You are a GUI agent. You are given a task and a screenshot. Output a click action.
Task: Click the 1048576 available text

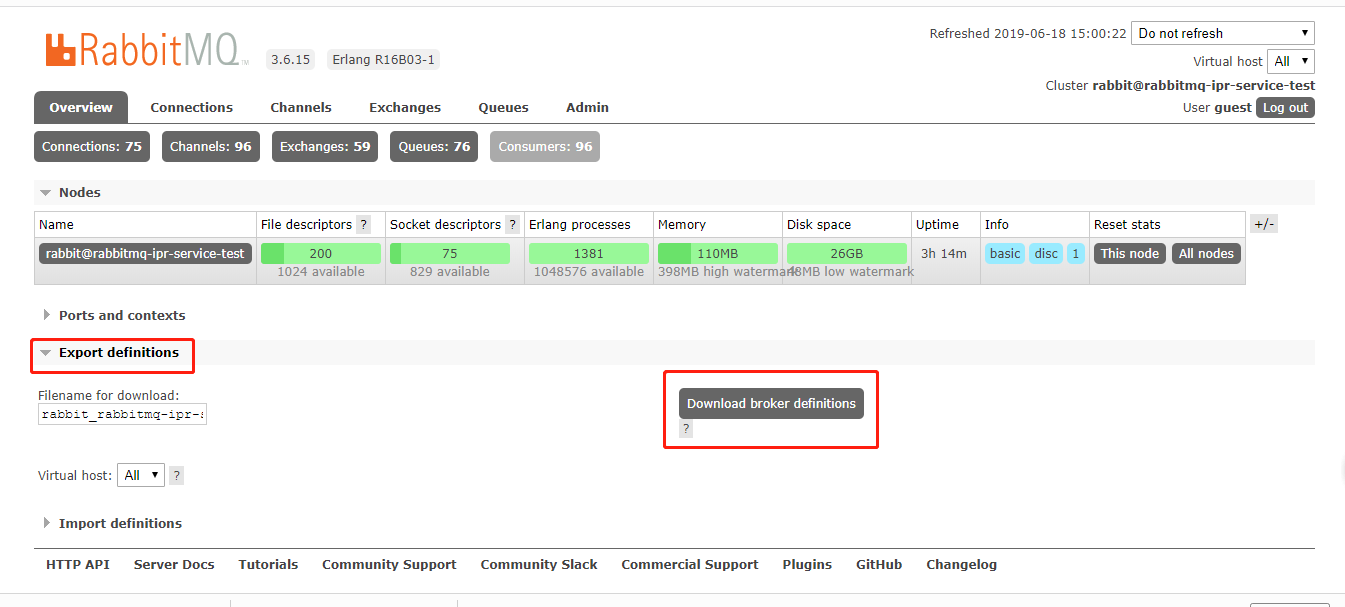(x=589, y=272)
